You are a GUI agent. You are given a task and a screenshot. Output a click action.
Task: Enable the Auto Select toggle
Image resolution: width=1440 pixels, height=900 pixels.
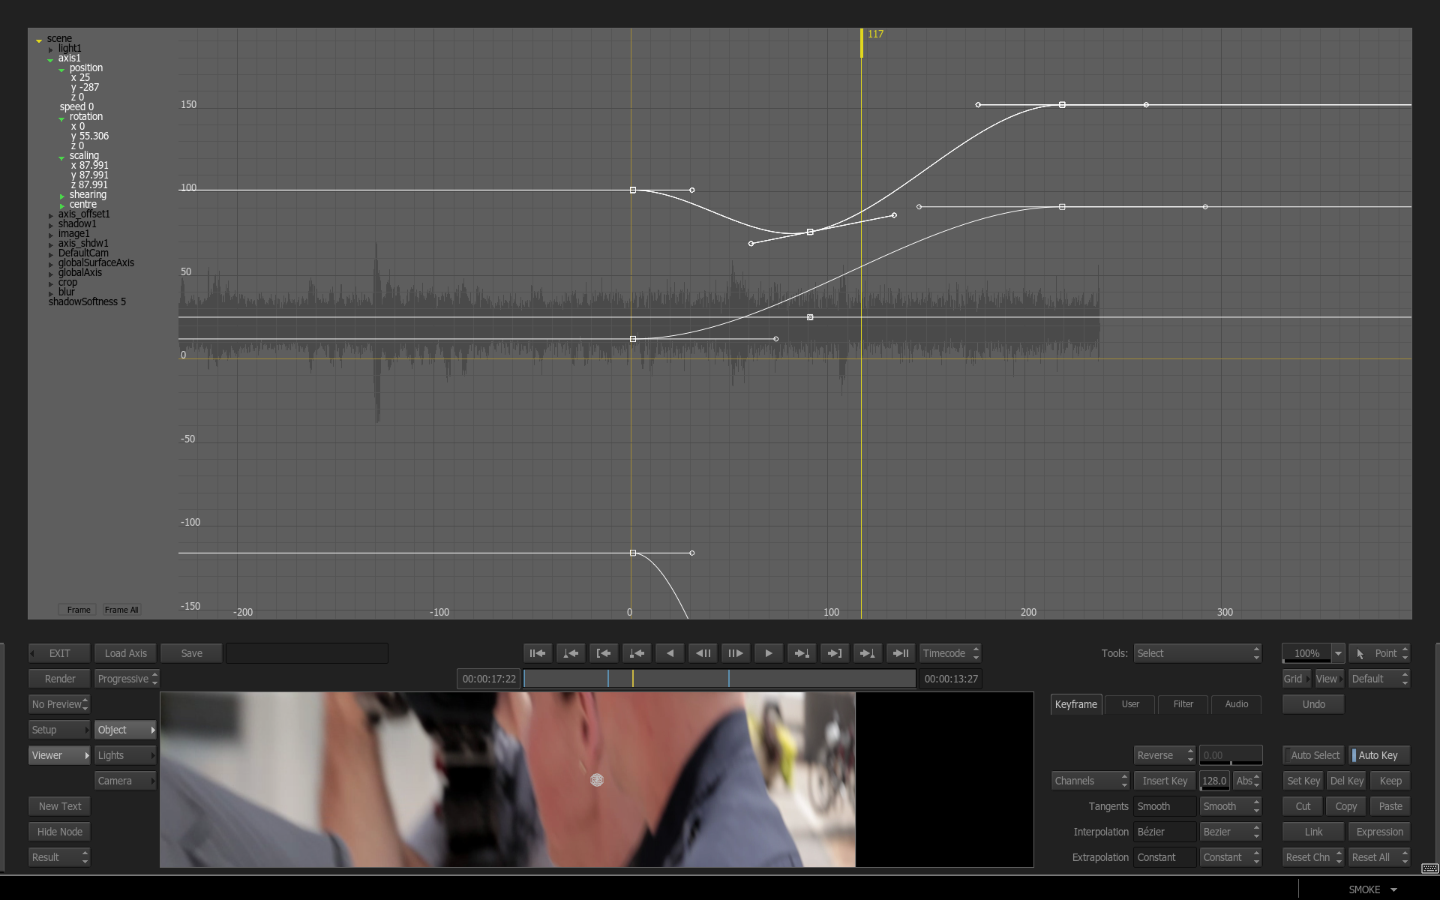[x=1314, y=755]
